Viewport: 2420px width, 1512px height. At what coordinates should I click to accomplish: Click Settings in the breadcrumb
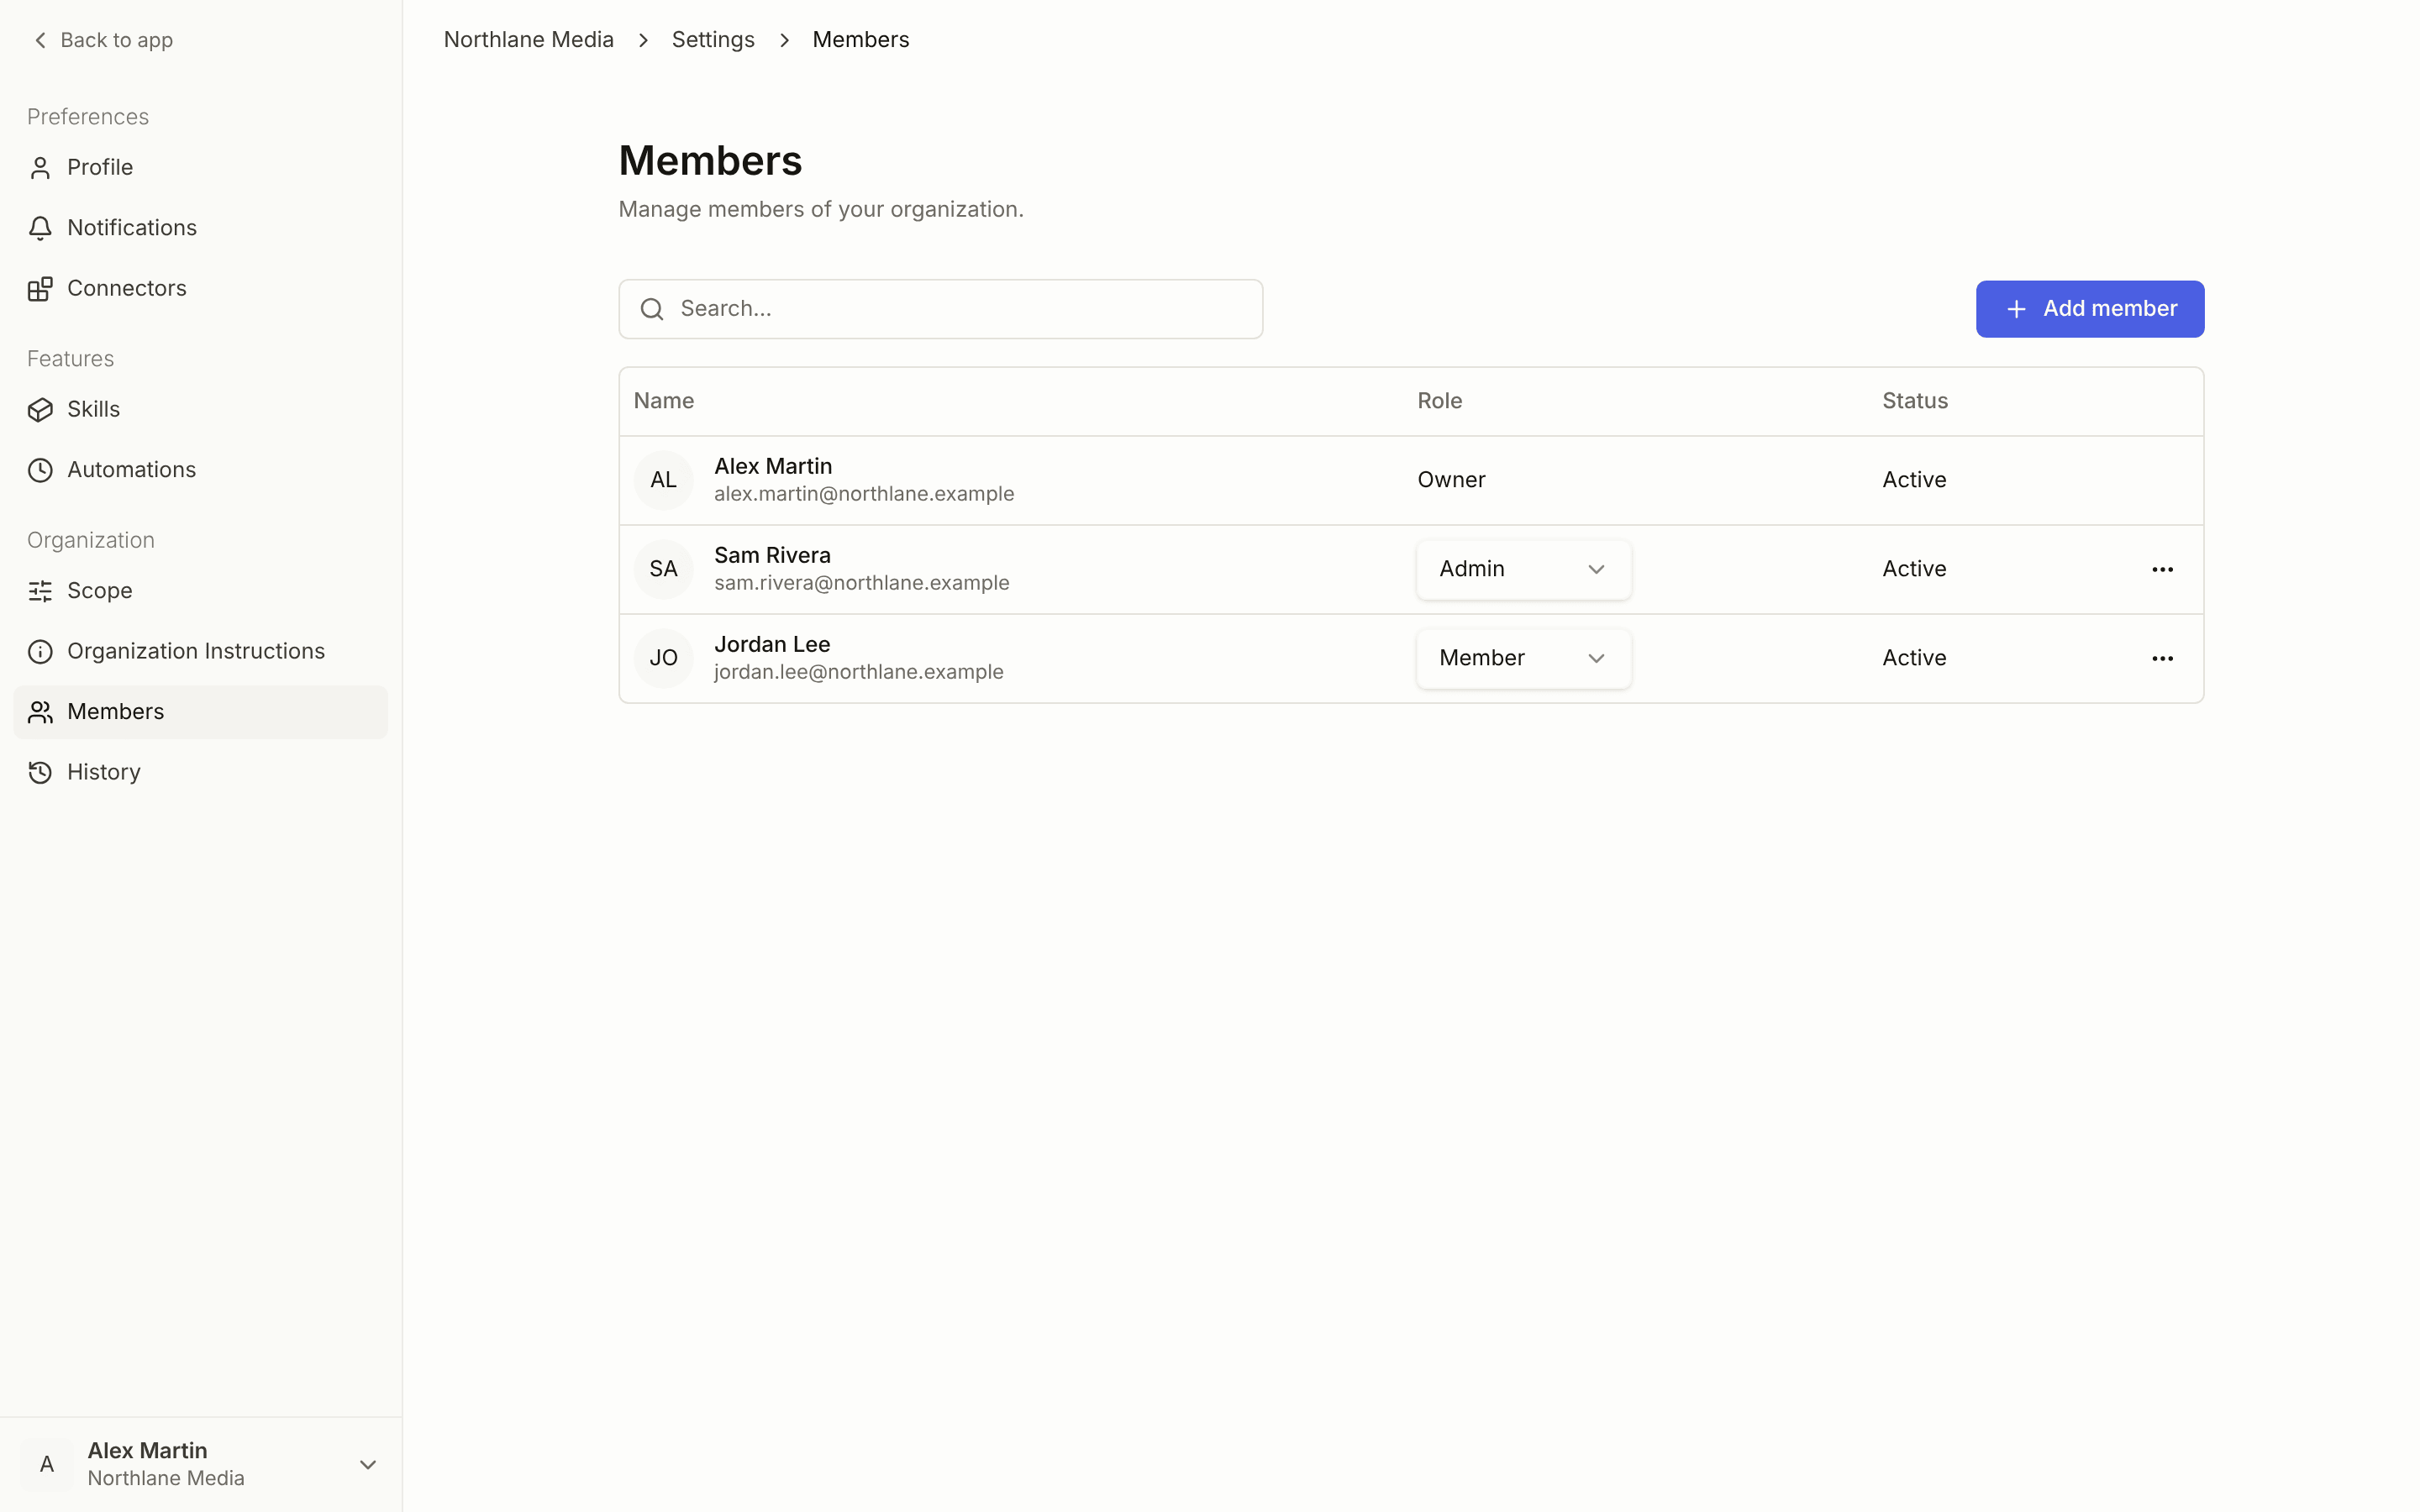coord(713,40)
